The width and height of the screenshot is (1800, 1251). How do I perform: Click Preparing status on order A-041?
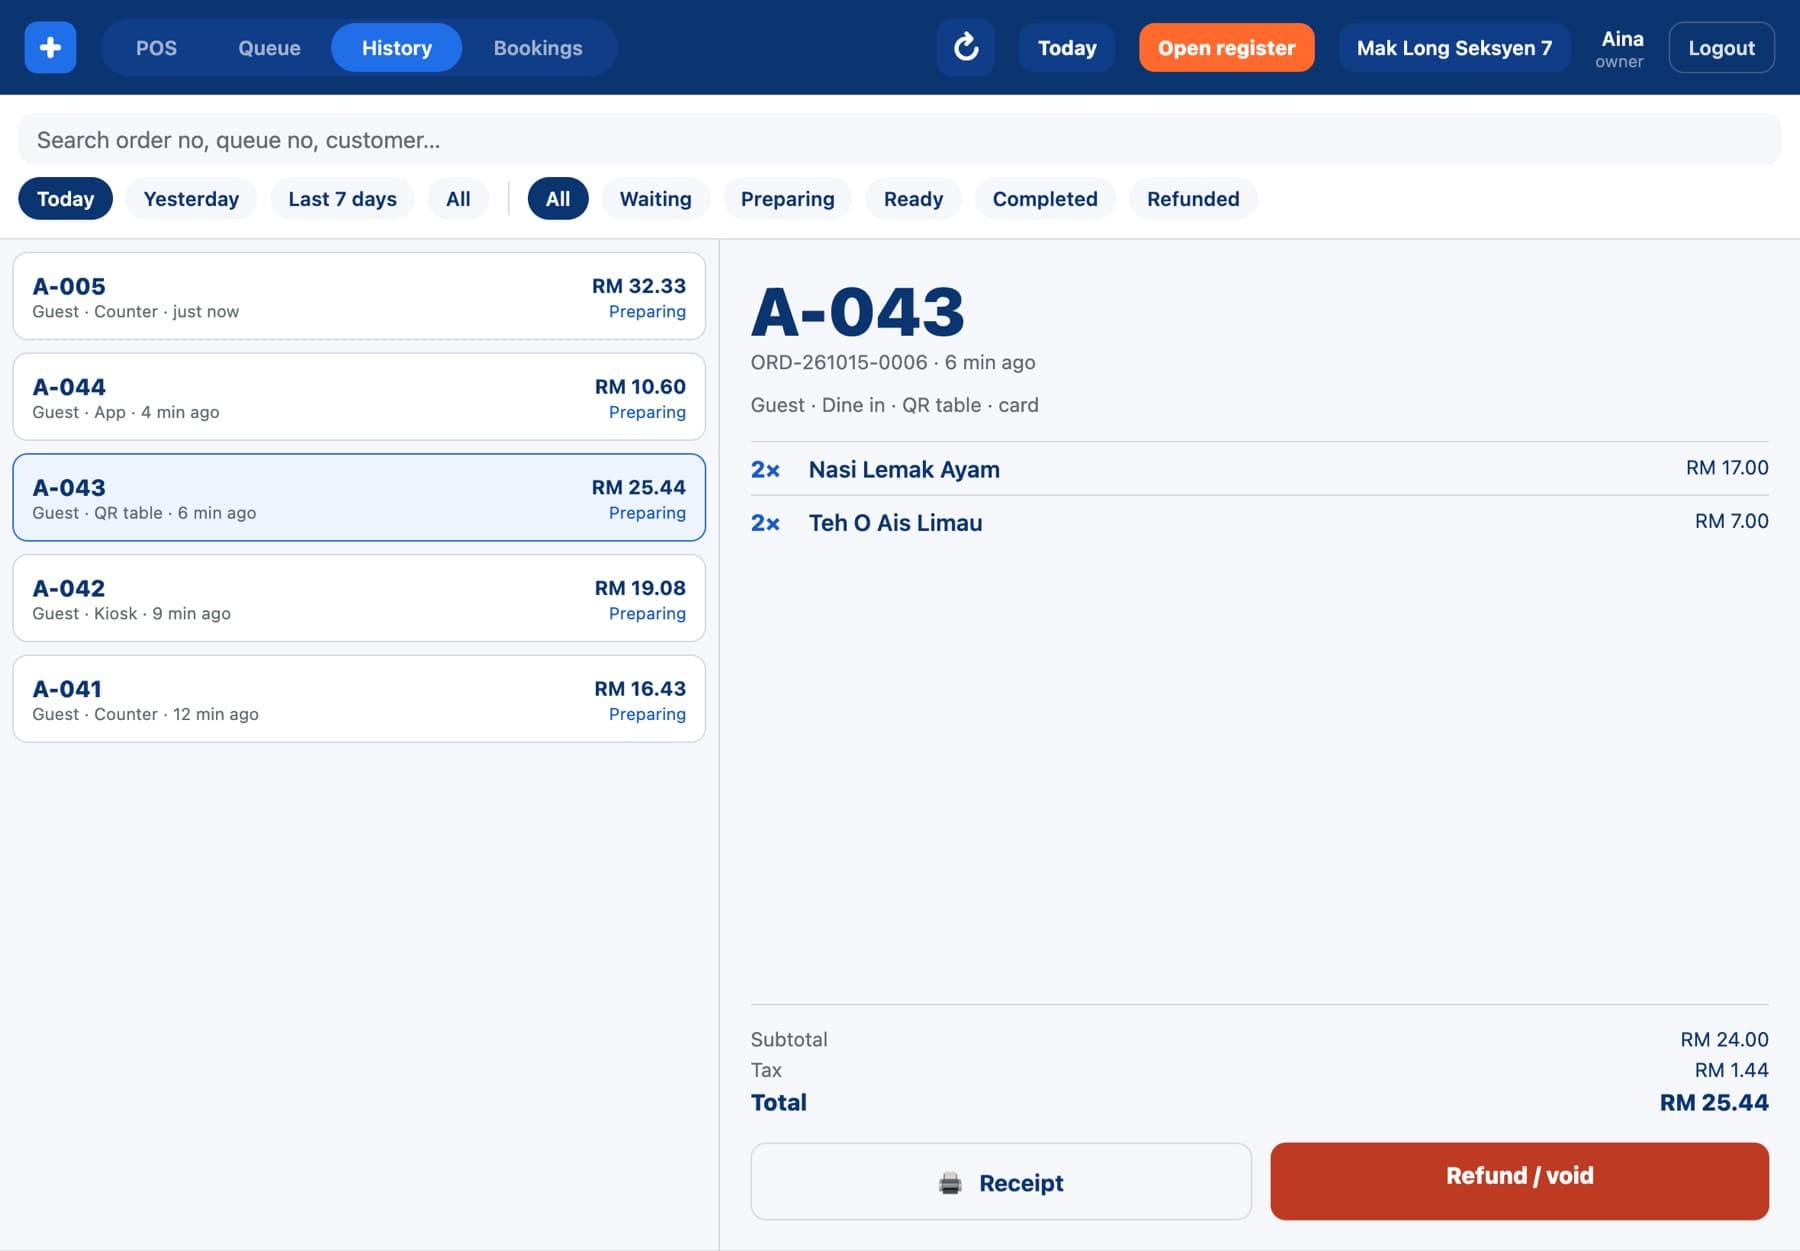[647, 714]
